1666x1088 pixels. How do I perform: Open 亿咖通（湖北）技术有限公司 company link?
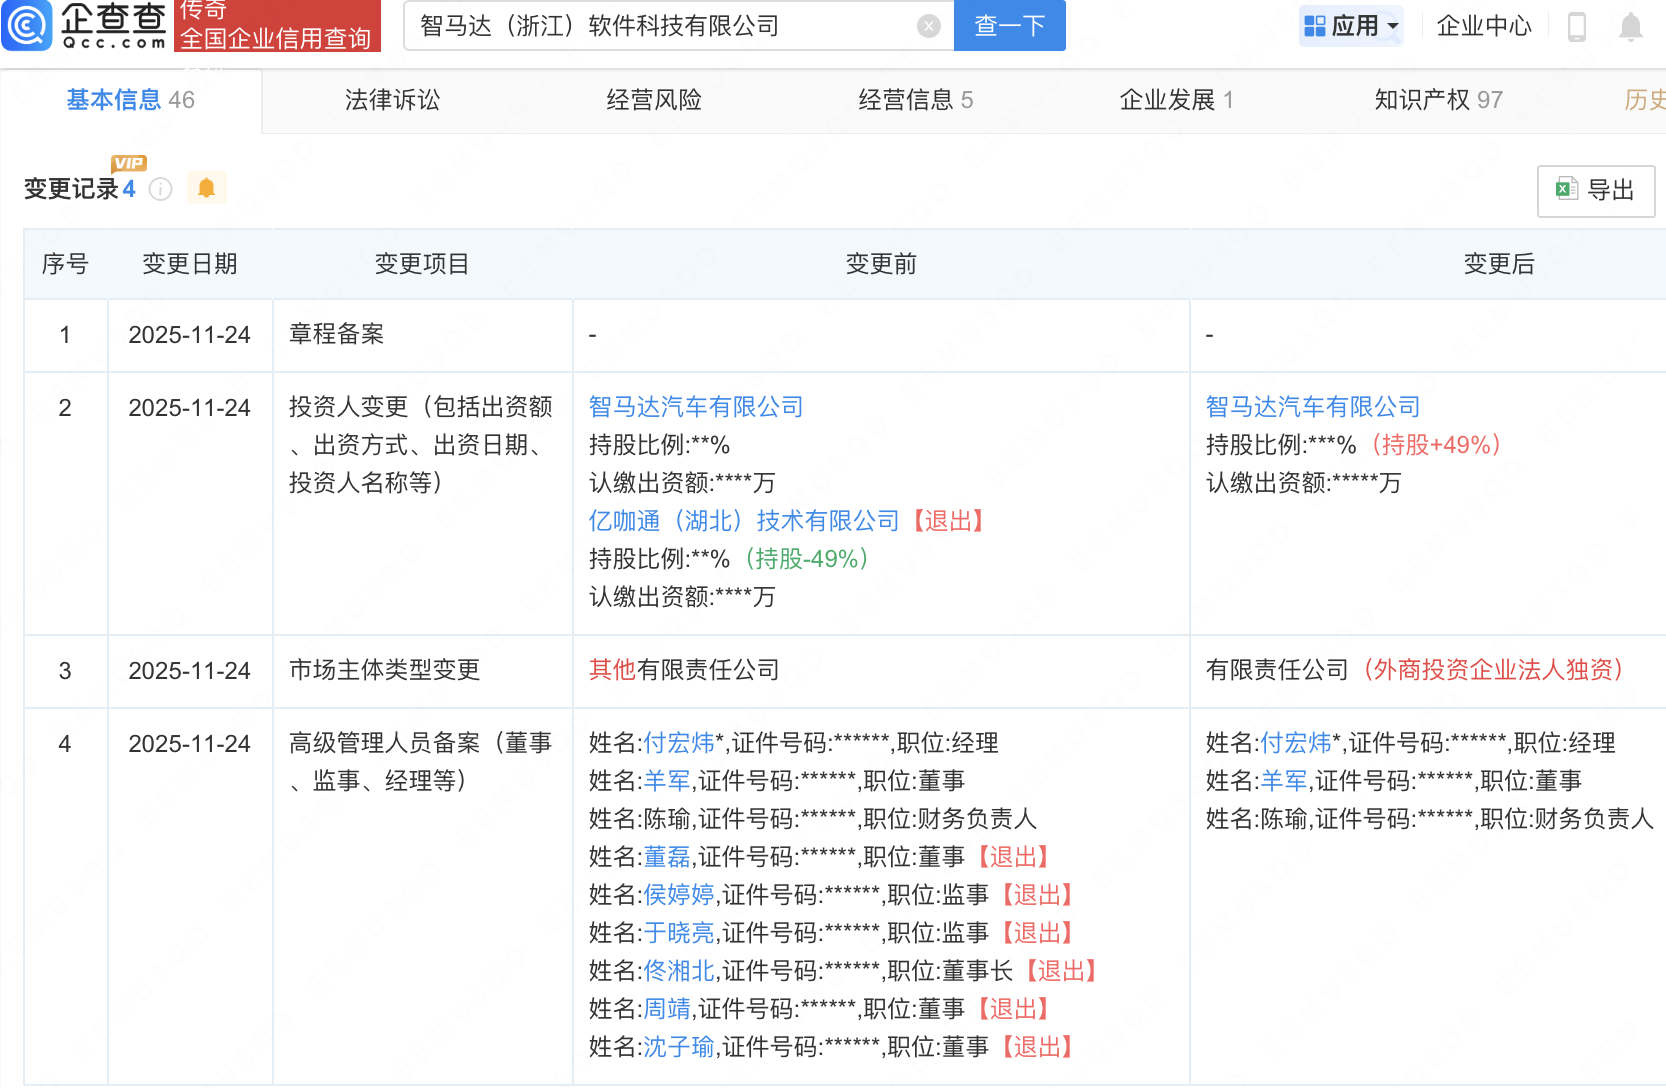pyautogui.click(x=744, y=521)
